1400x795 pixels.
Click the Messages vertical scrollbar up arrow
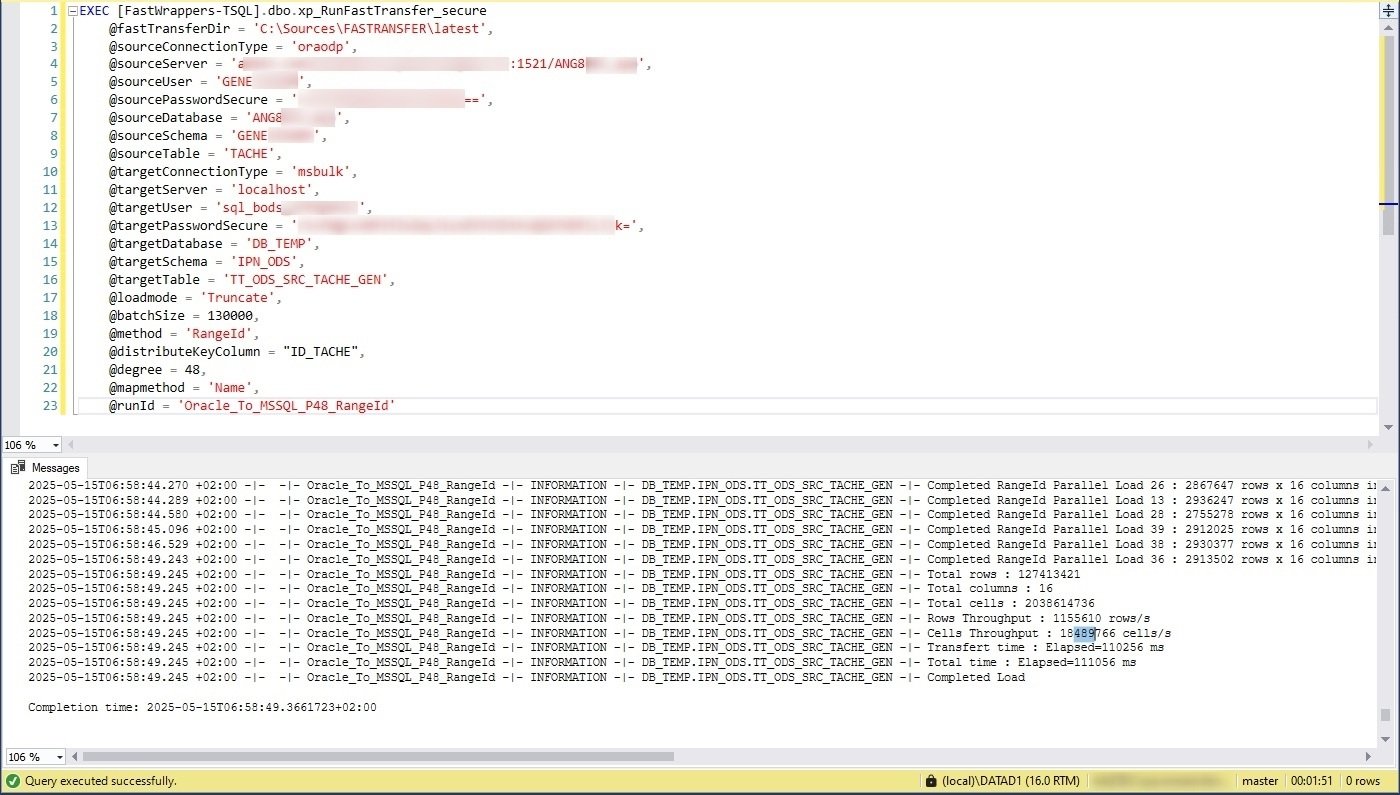click(x=1386, y=486)
